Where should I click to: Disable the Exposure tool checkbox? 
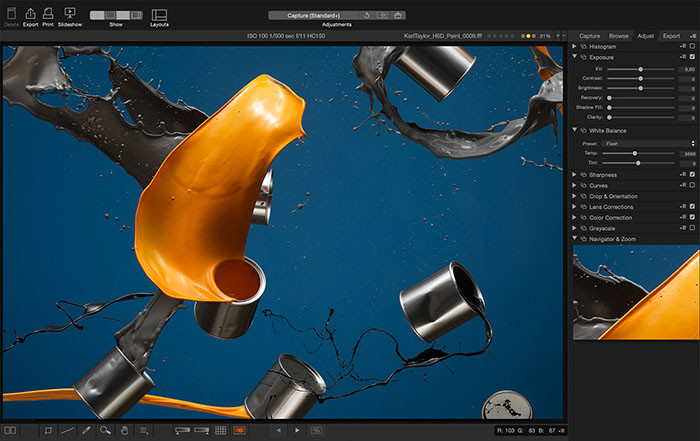[692, 57]
